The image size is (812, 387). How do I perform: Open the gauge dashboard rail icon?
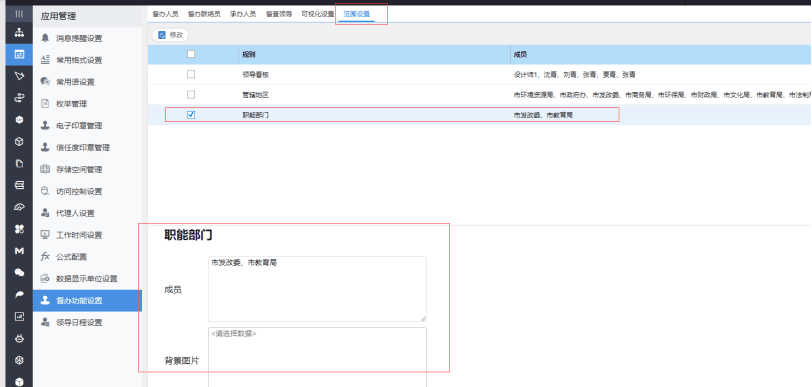coord(19,207)
